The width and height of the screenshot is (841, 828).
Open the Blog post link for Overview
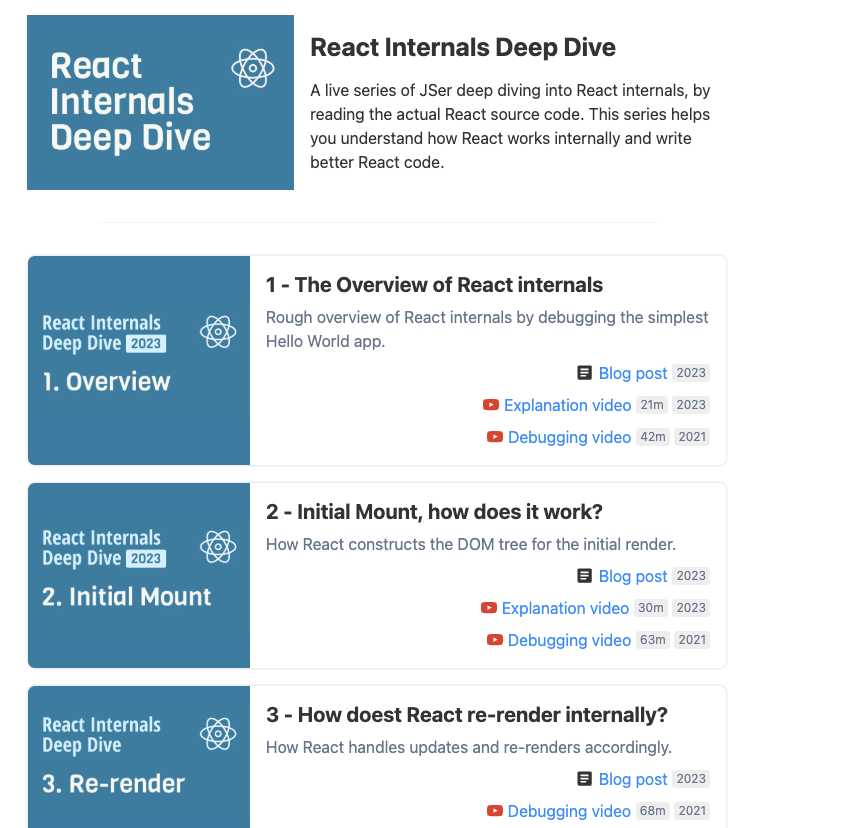click(632, 373)
